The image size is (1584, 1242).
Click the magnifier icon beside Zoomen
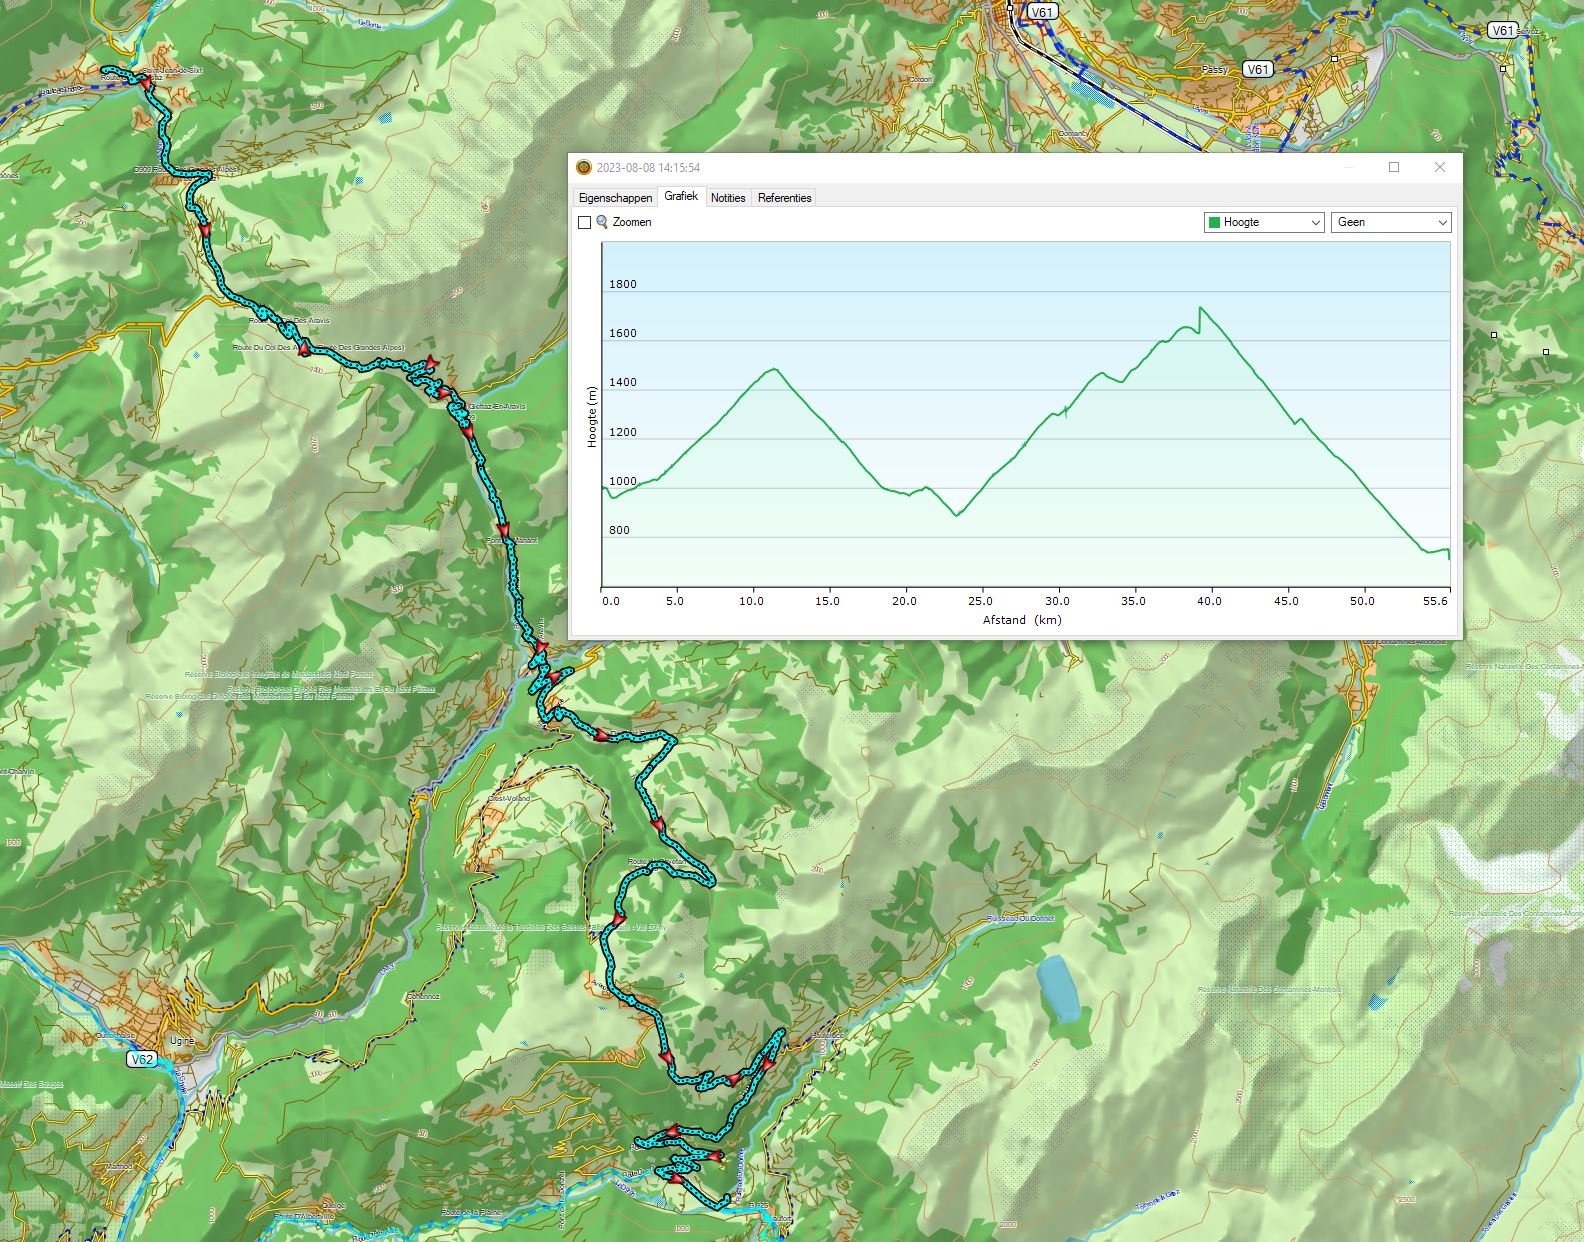(x=602, y=222)
